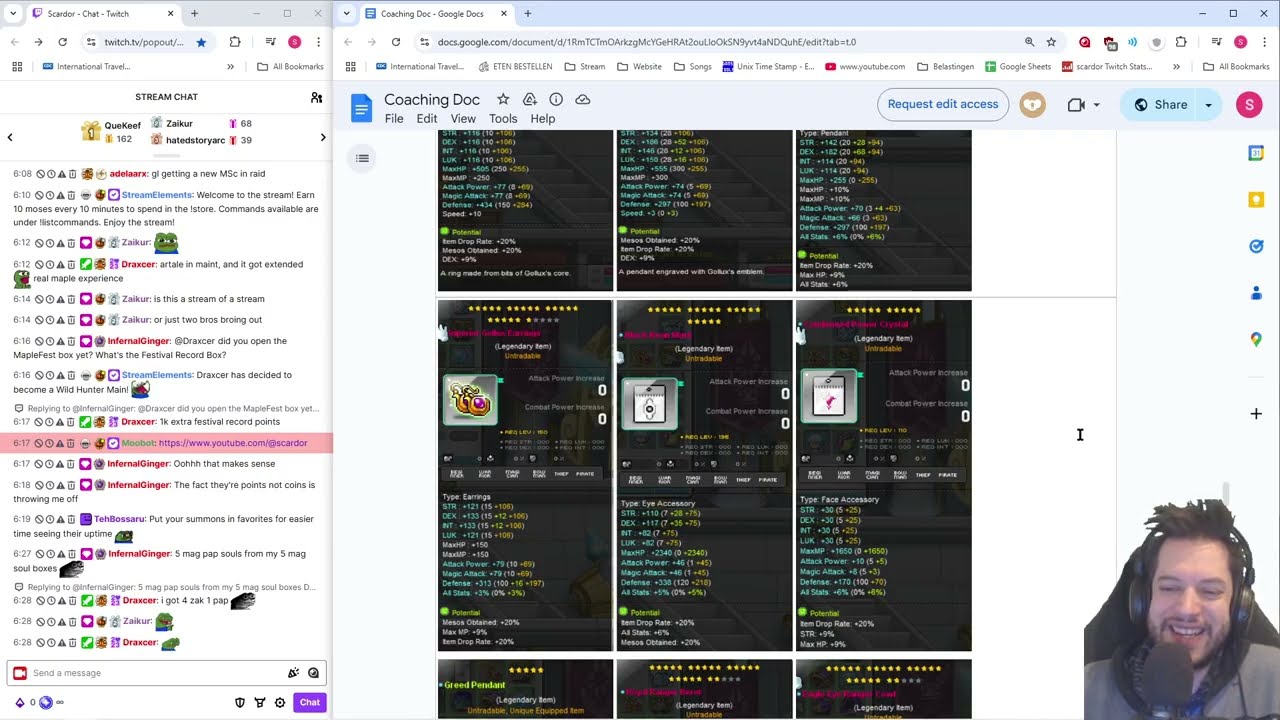Bookmark the Docs page with star icon

click(1051, 42)
